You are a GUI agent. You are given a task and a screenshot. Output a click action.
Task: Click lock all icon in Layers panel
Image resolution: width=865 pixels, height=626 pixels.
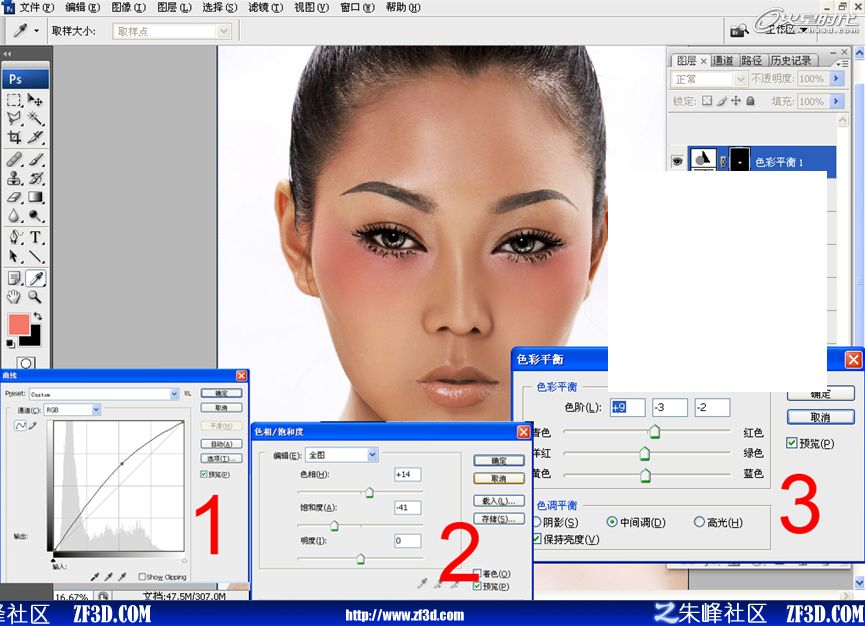coord(750,101)
